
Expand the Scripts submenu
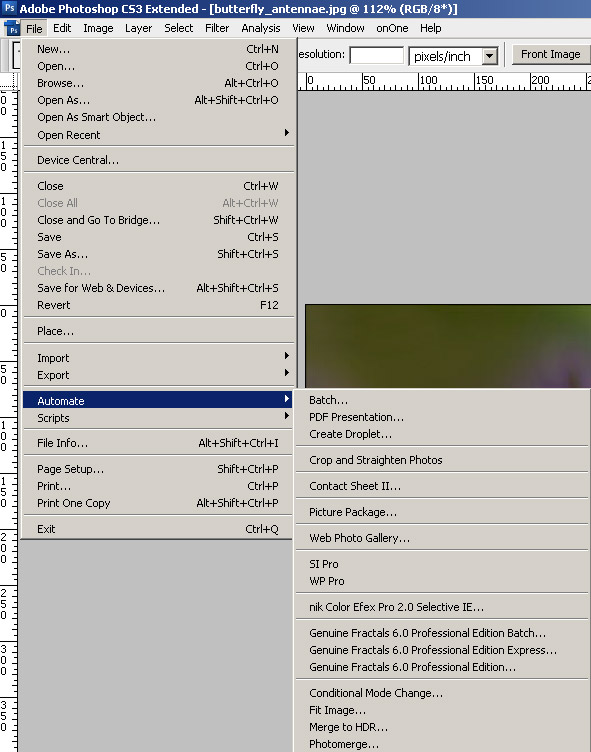pyautogui.click(x=158, y=418)
